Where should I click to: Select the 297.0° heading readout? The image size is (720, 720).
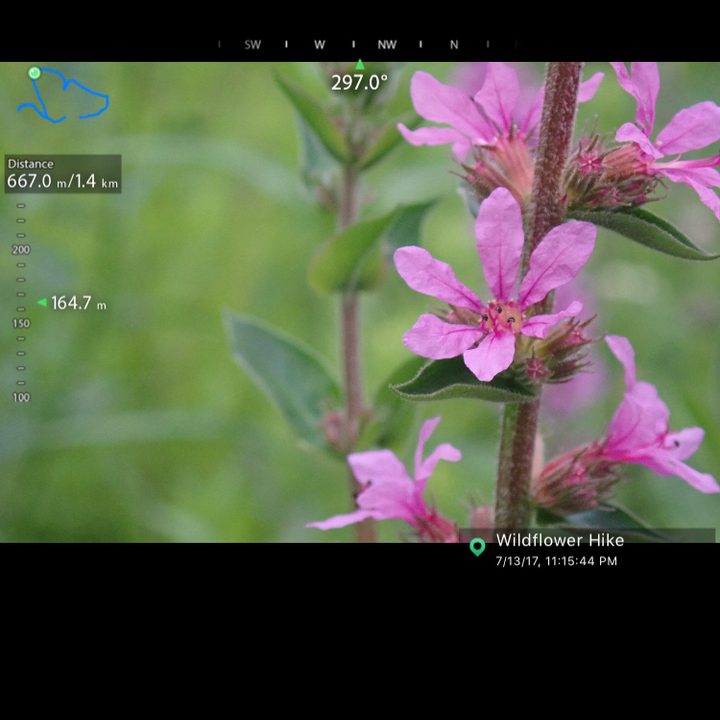359,83
